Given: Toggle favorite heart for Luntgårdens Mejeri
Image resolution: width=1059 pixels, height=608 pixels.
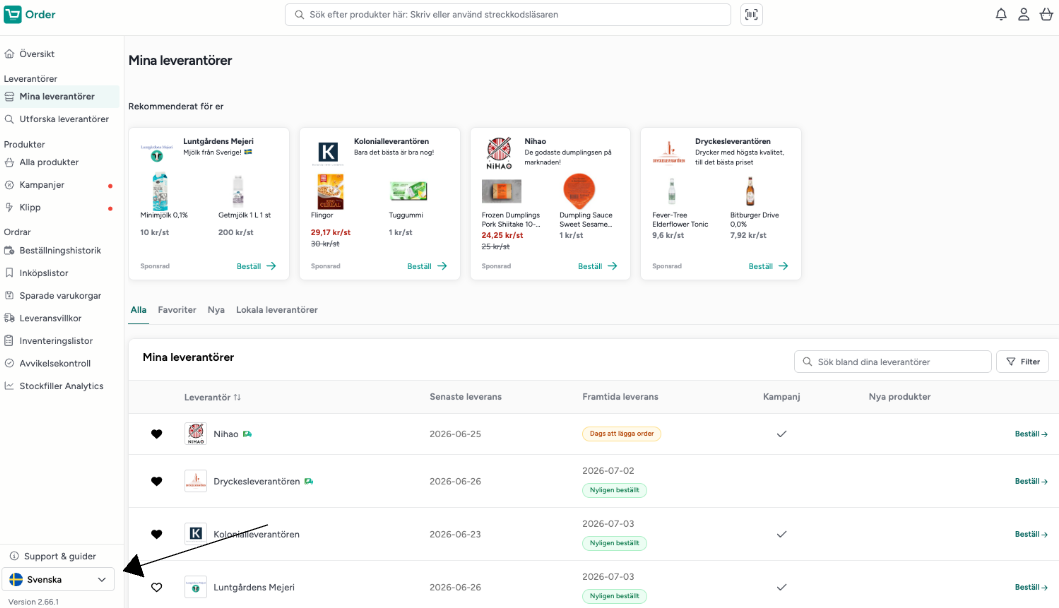Looking at the screenshot, I should click(x=156, y=587).
